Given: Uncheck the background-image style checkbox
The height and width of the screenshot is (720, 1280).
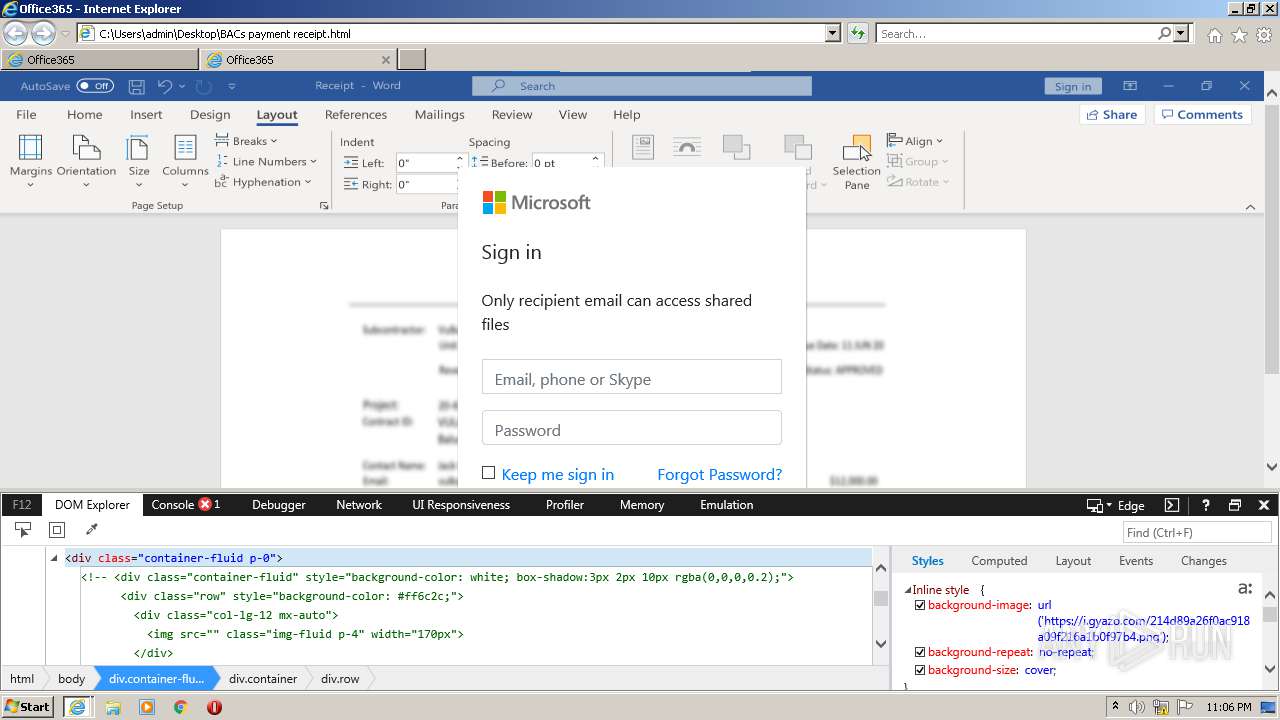Looking at the screenshot, I should pos(920,605).
